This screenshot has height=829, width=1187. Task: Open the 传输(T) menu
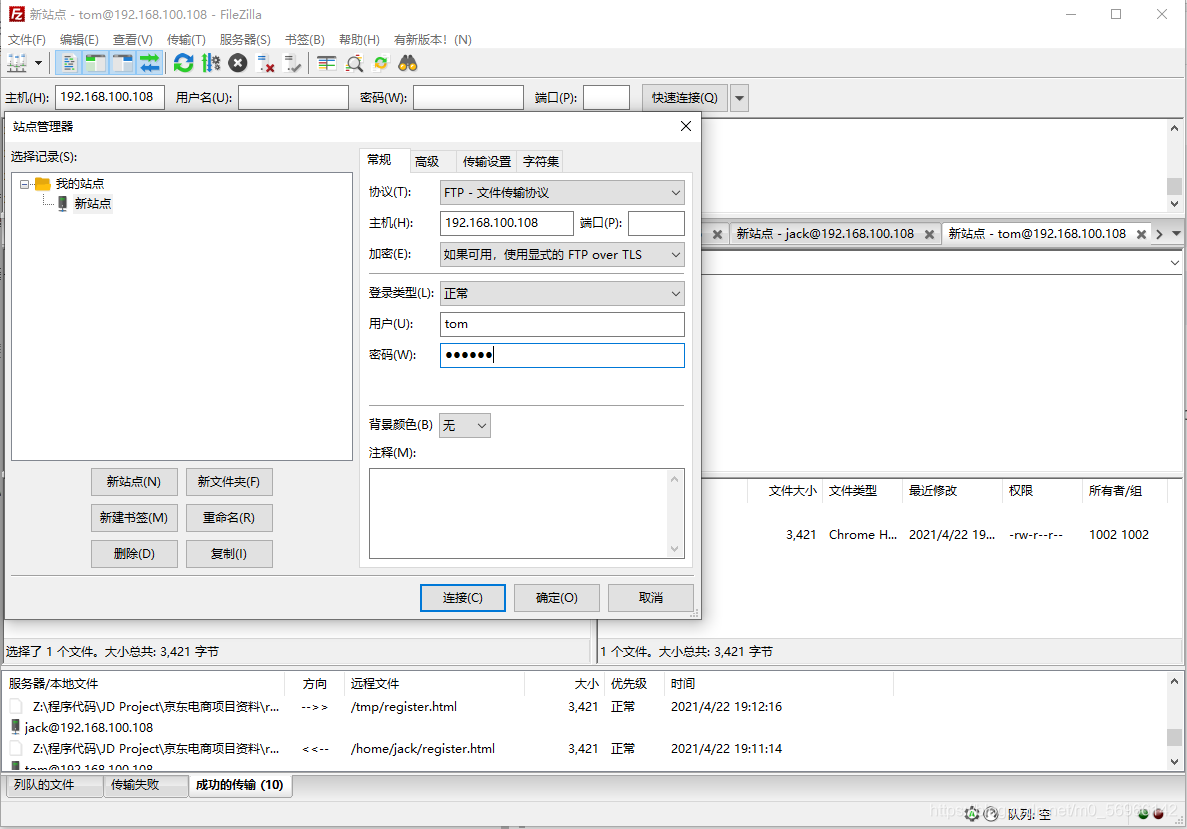click(186, 39)
